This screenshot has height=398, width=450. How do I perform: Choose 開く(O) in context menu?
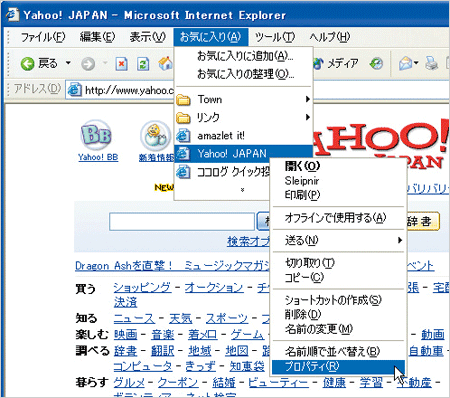(x=338, y=165)
